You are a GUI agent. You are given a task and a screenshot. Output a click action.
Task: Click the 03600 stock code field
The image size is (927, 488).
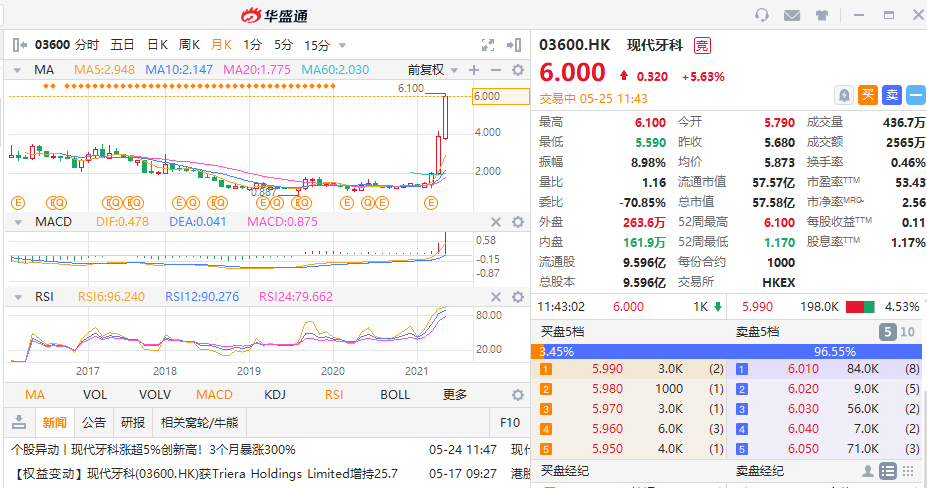(x=53, y=45)
